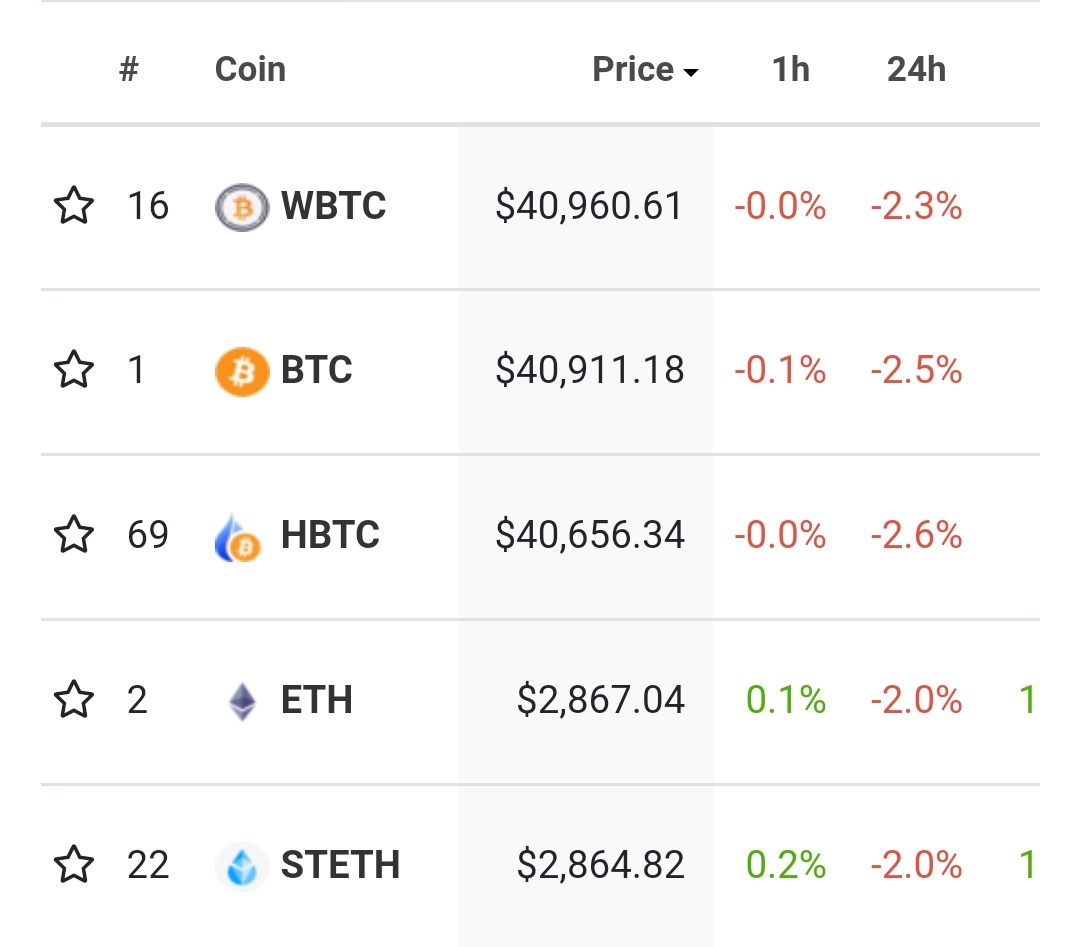Screen dimensions: 1080x947
Task: Sort by the 24h change column
Action: [916, 70]
